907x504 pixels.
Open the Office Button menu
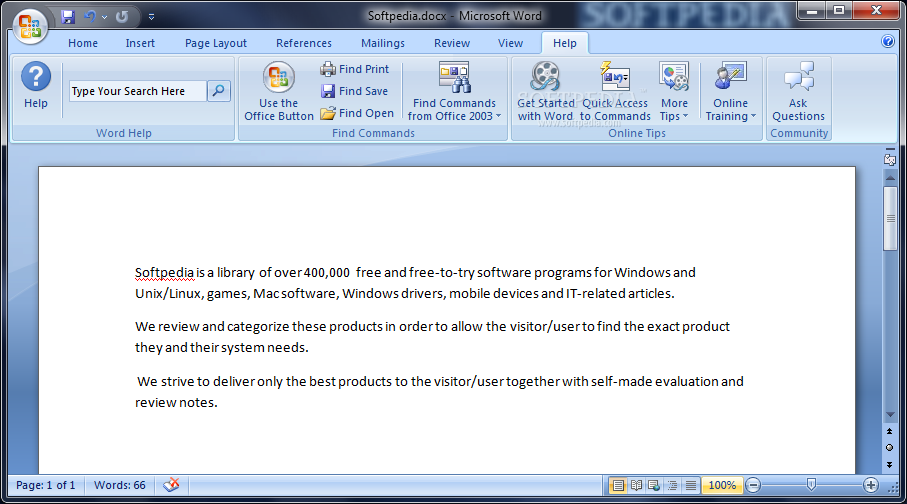(x=30, y=27)
